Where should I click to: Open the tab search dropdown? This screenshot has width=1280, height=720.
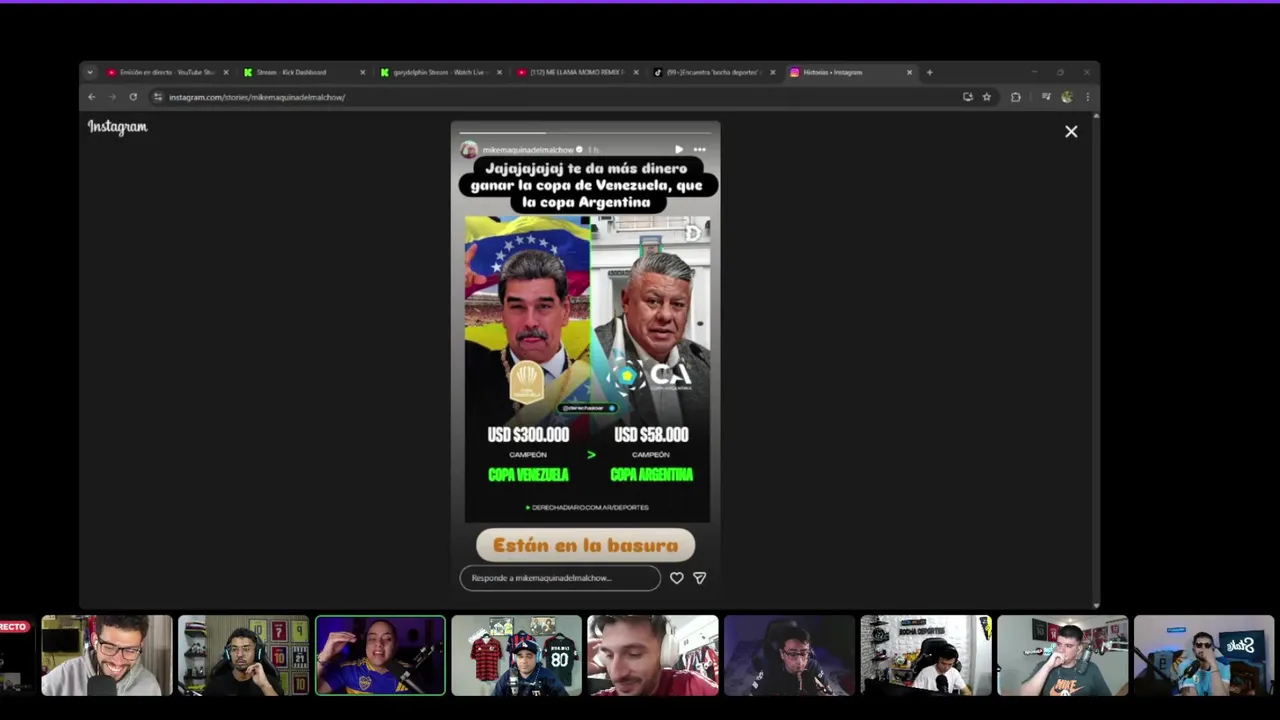tap(90, 72)
